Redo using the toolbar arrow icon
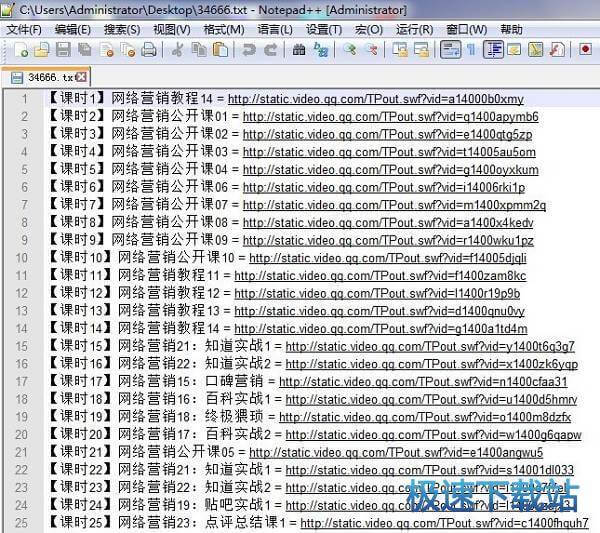 tap(271, 50)
